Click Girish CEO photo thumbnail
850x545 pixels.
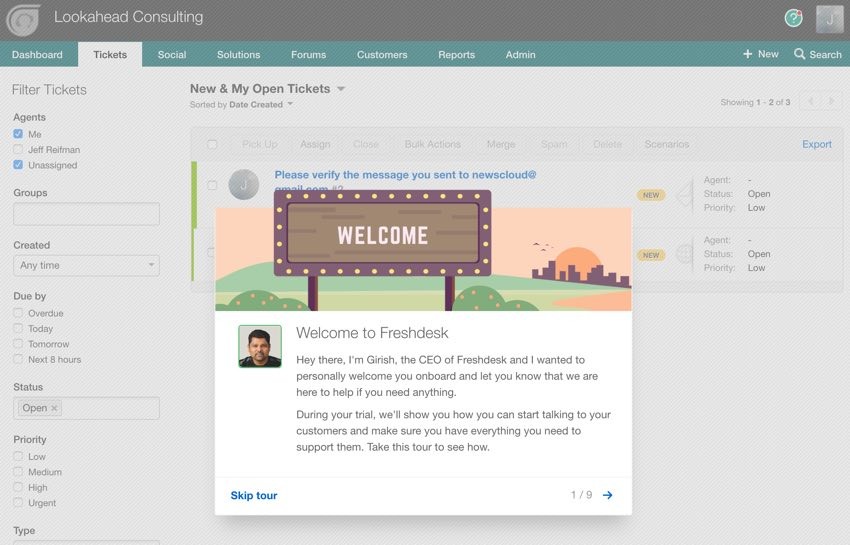[x=260, y=347]
